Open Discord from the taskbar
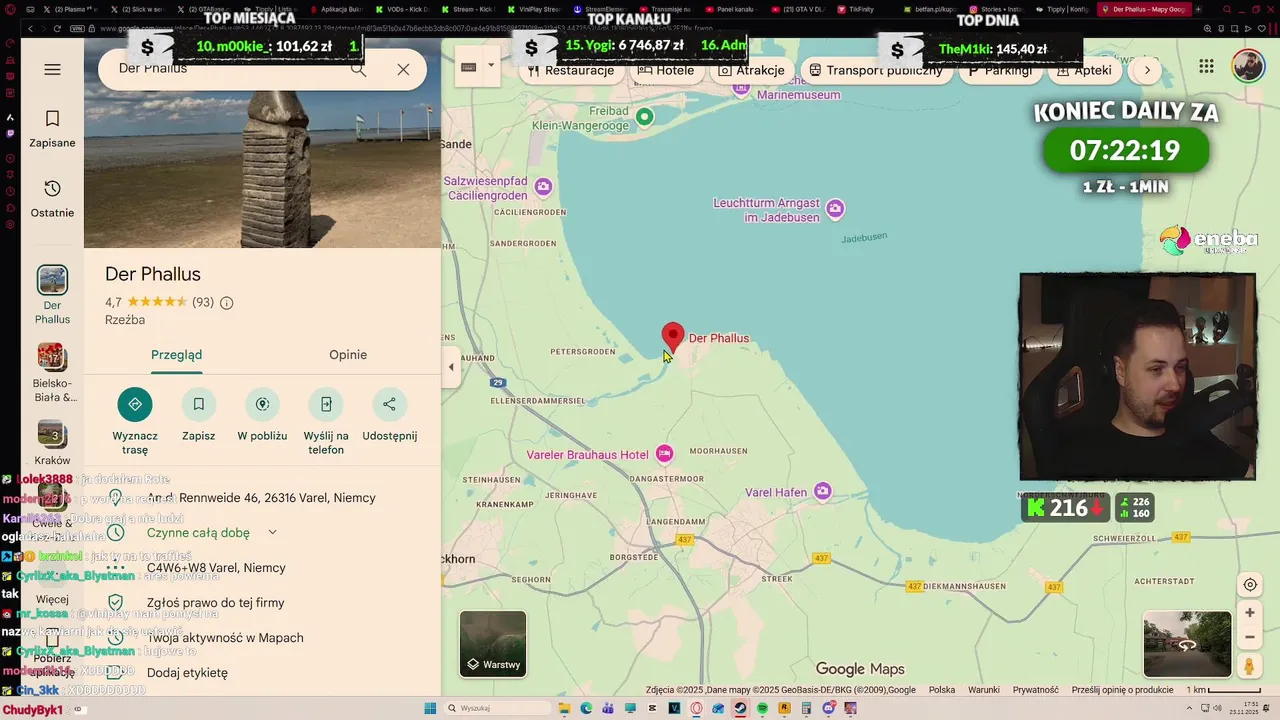Viewport: 1280px width, 720px height. pyautogui.click(x=829, y=708)
